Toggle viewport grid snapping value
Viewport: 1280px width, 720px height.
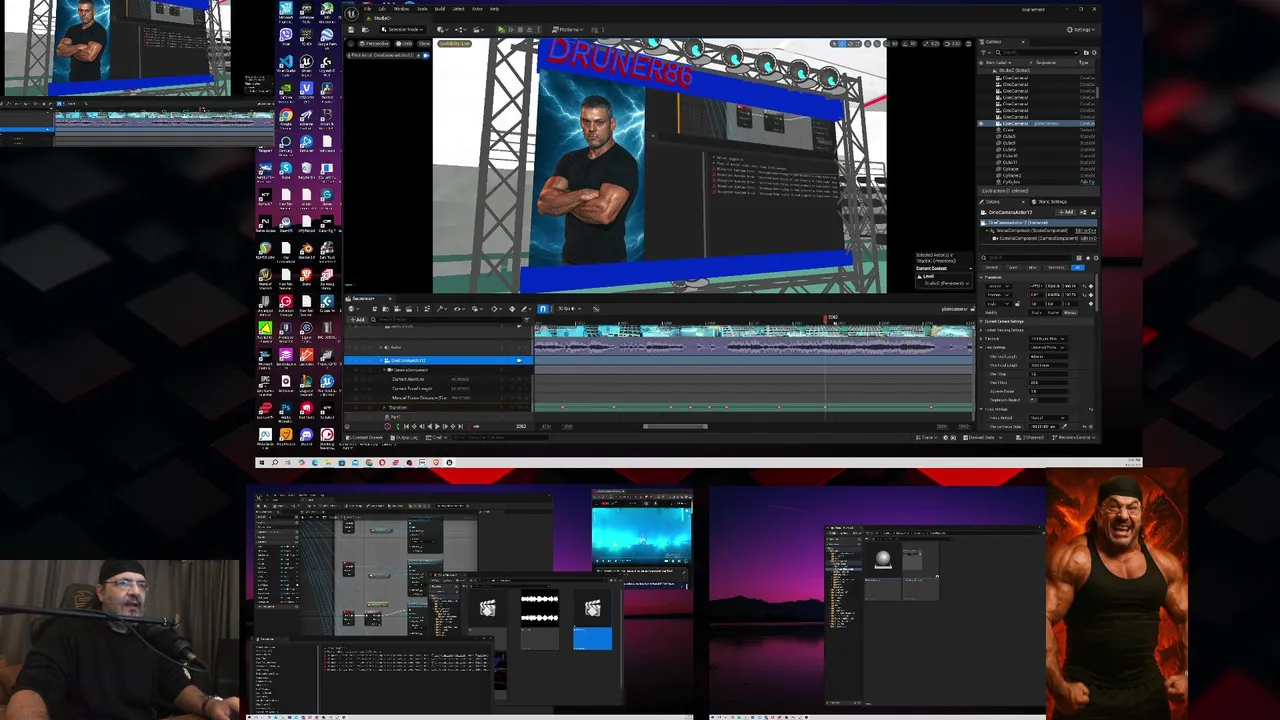[891, 43]
